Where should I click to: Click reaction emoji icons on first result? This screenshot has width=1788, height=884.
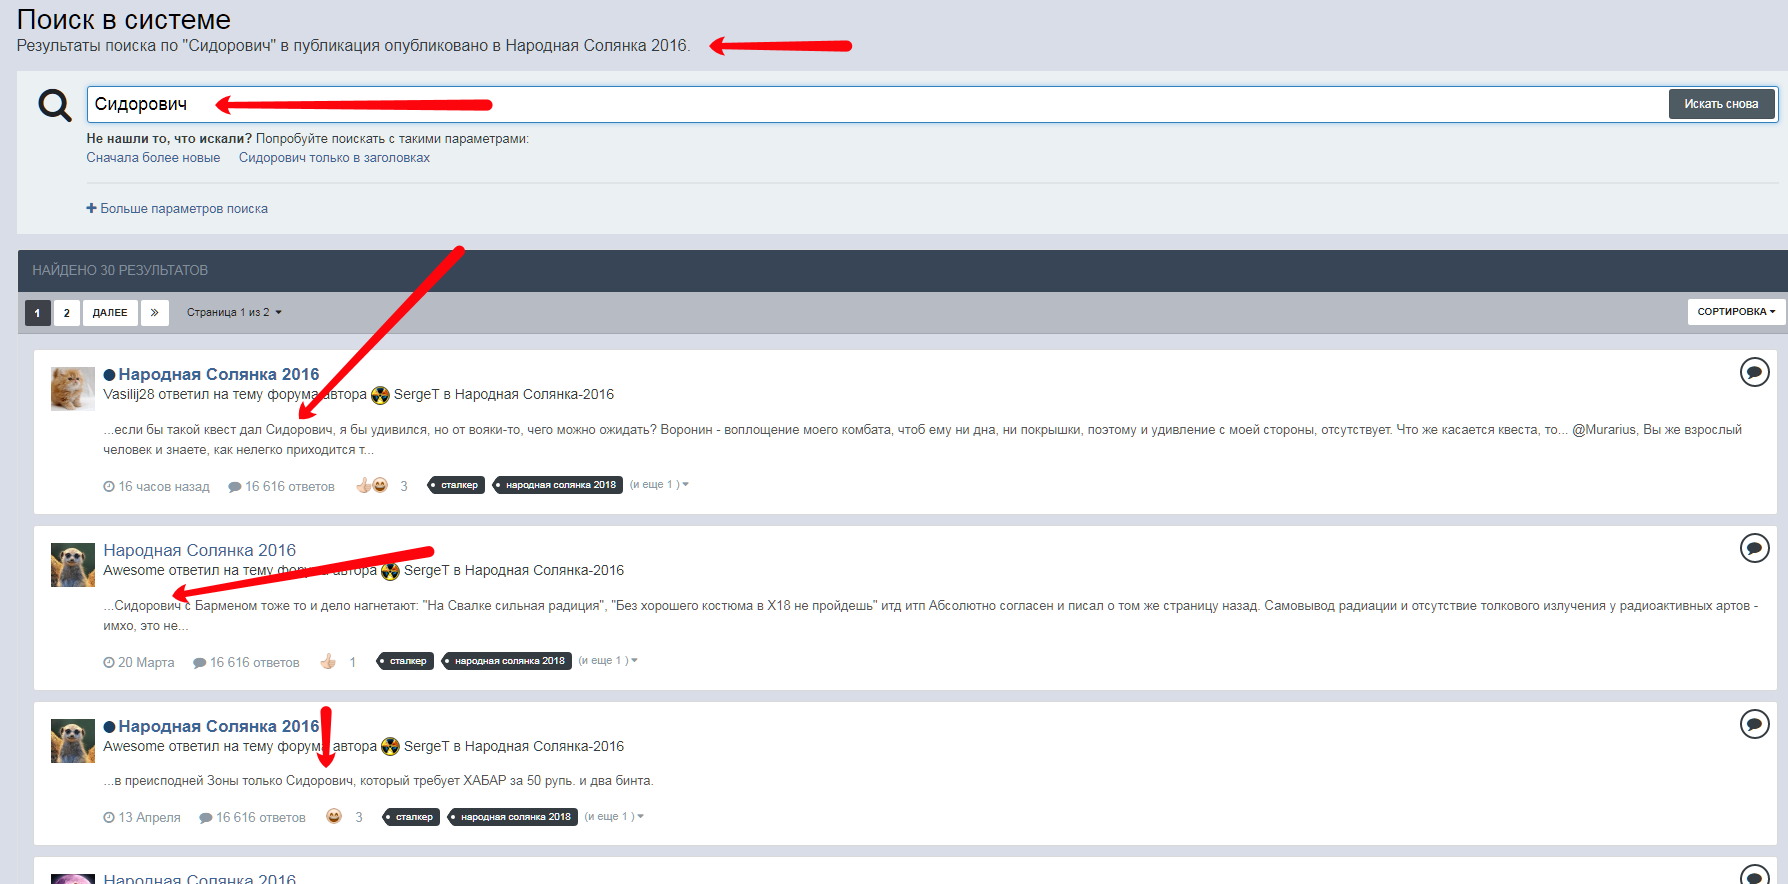coord(372,486)
